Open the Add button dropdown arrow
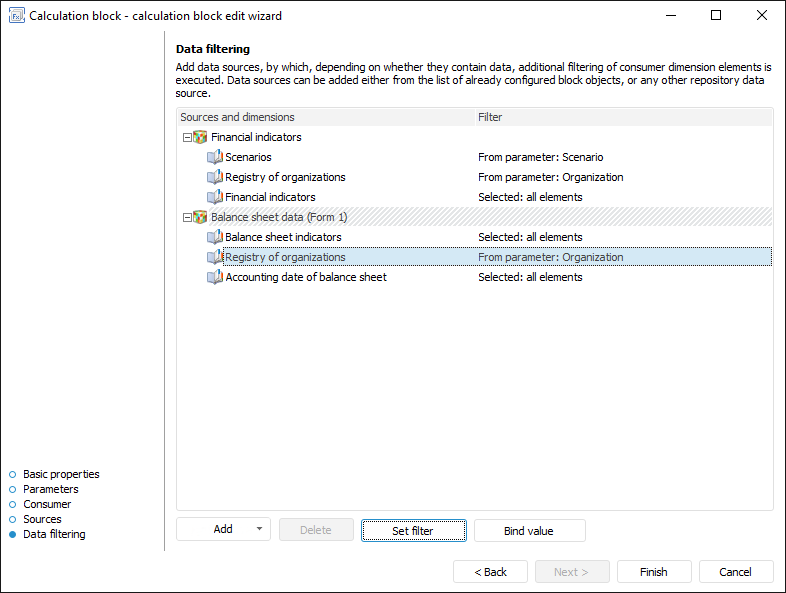 click(259, 530)
